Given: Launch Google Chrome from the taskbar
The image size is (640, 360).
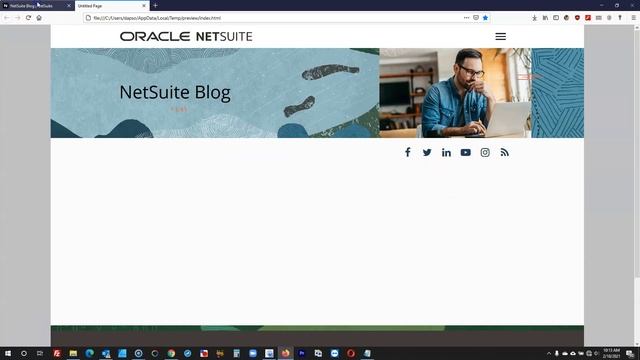Looking at the screenshot, I should tap(171, 353).
